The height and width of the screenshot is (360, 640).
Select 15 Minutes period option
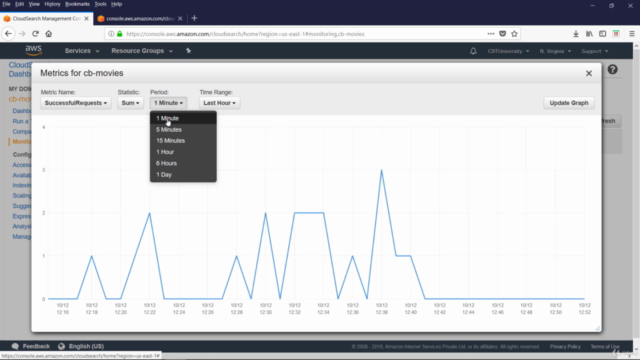coord(183,140)
